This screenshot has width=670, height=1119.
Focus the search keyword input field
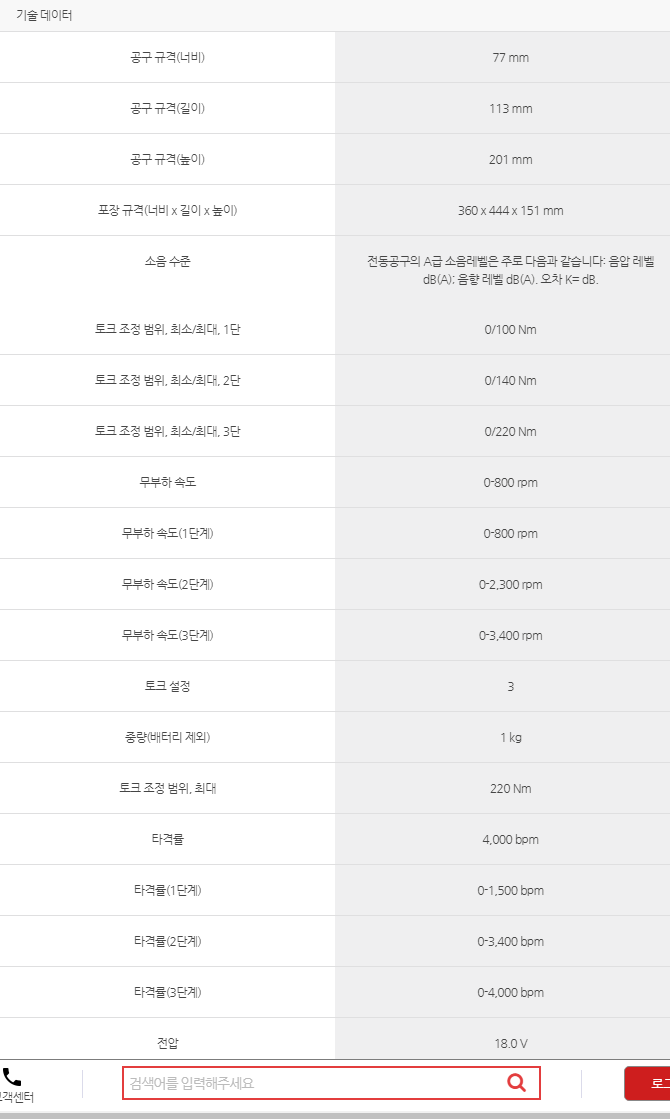[331, 1083]
